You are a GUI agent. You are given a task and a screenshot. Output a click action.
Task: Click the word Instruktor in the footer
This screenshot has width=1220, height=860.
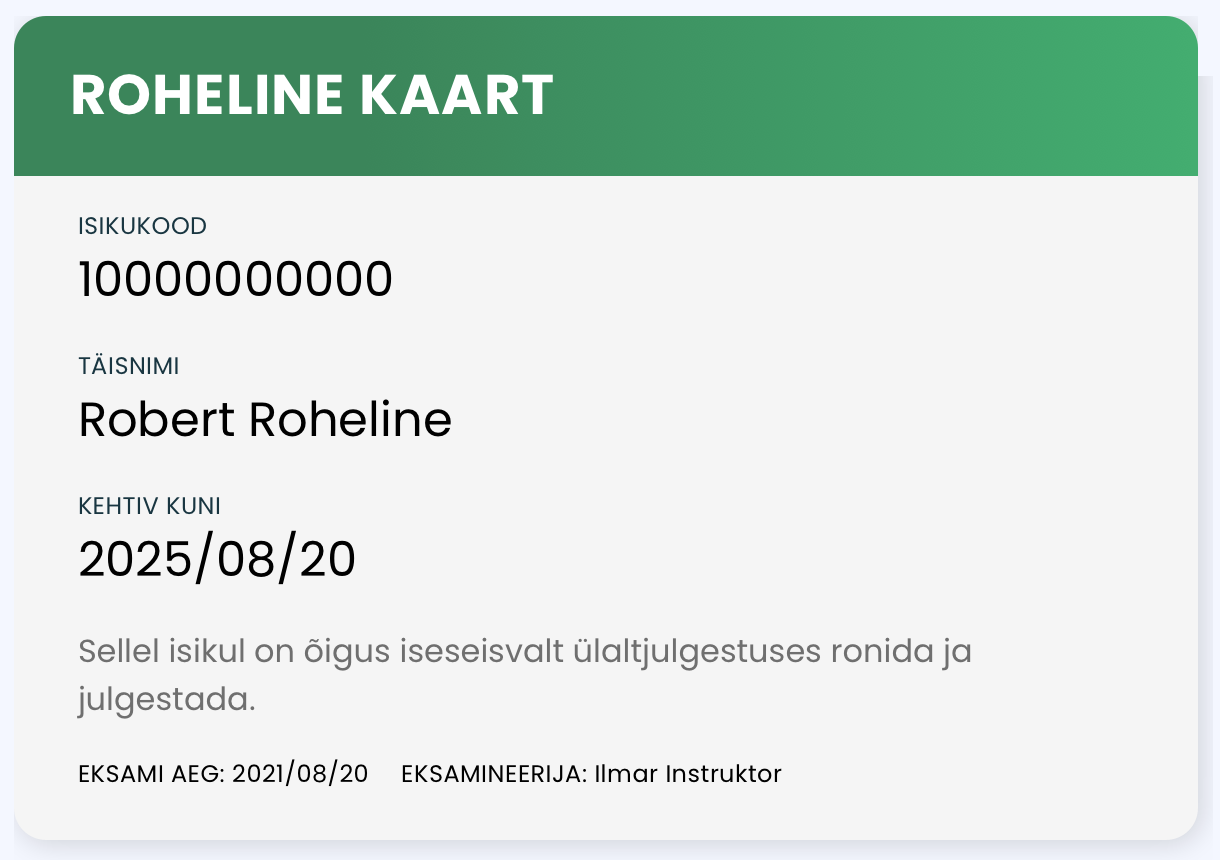[724, 773]
